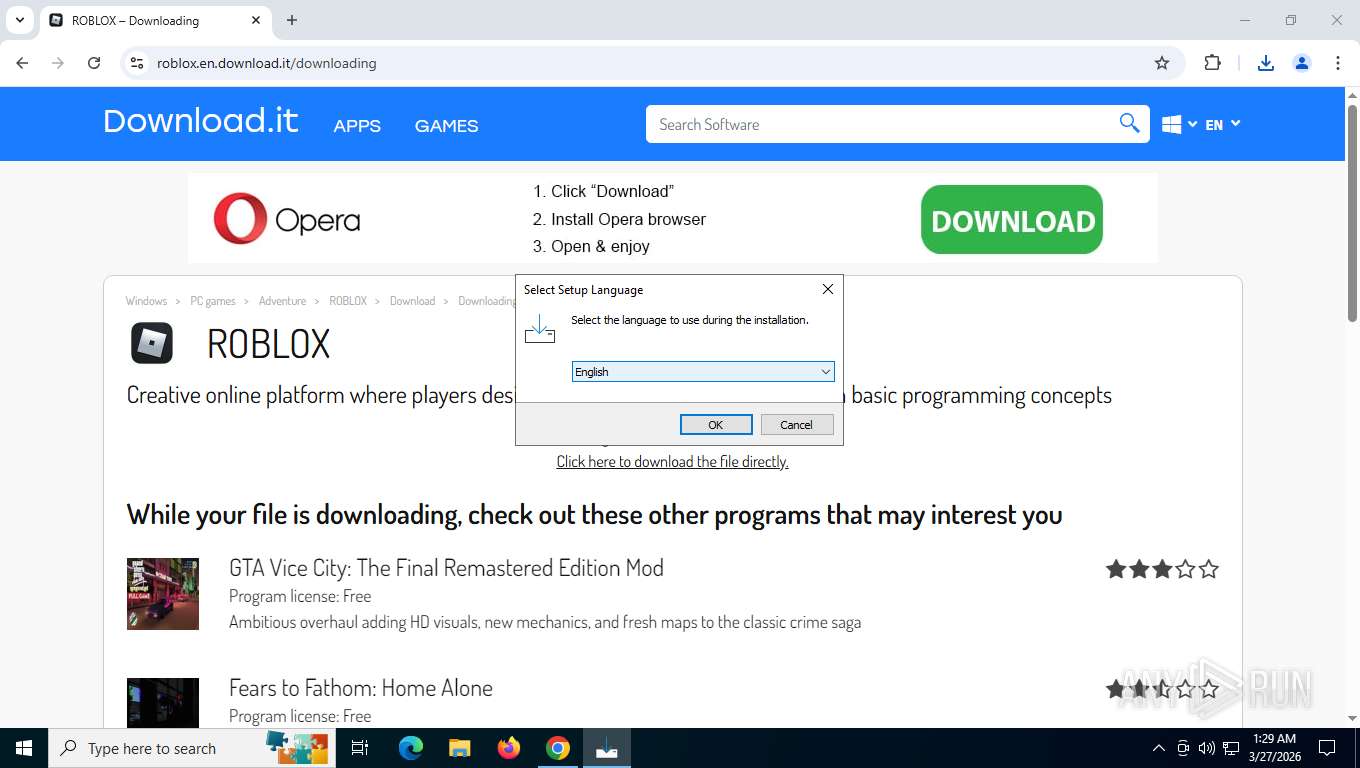This screenshot has width=1360, height=768.
Task: Close the Select Setup Language dialog
Action: 827,289
